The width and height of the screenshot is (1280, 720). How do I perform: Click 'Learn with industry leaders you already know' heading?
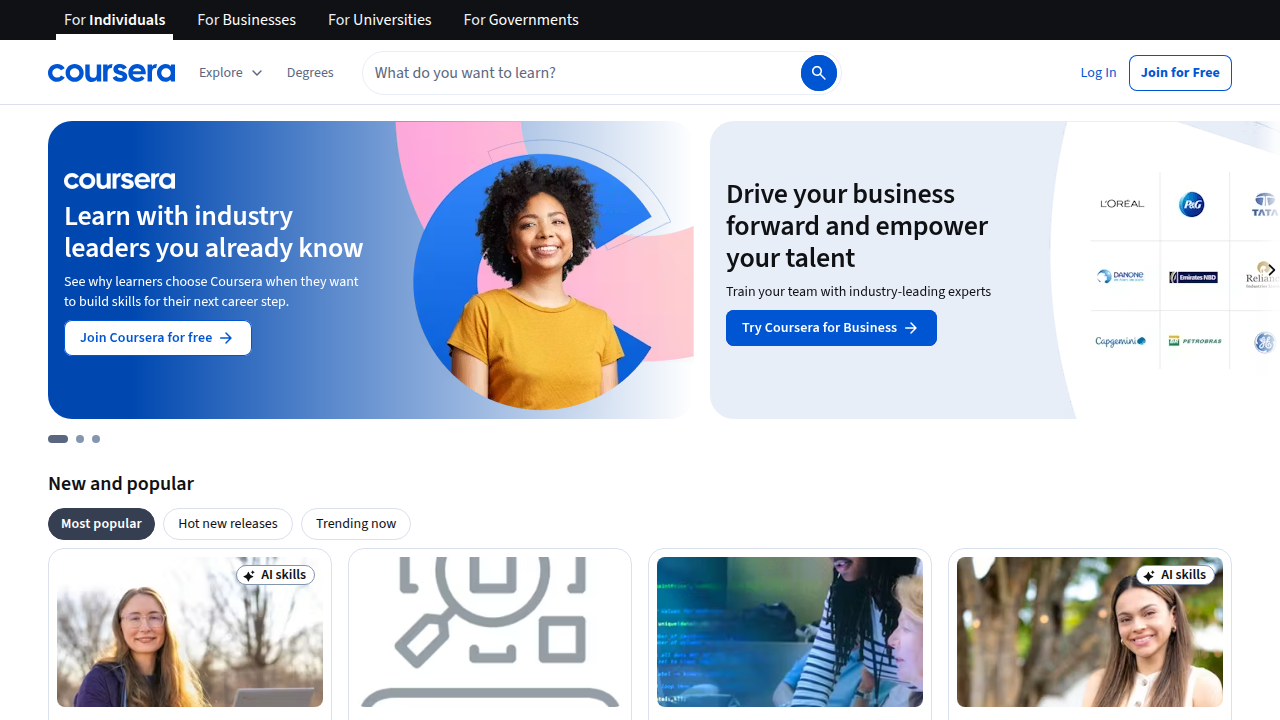point(214,232)
